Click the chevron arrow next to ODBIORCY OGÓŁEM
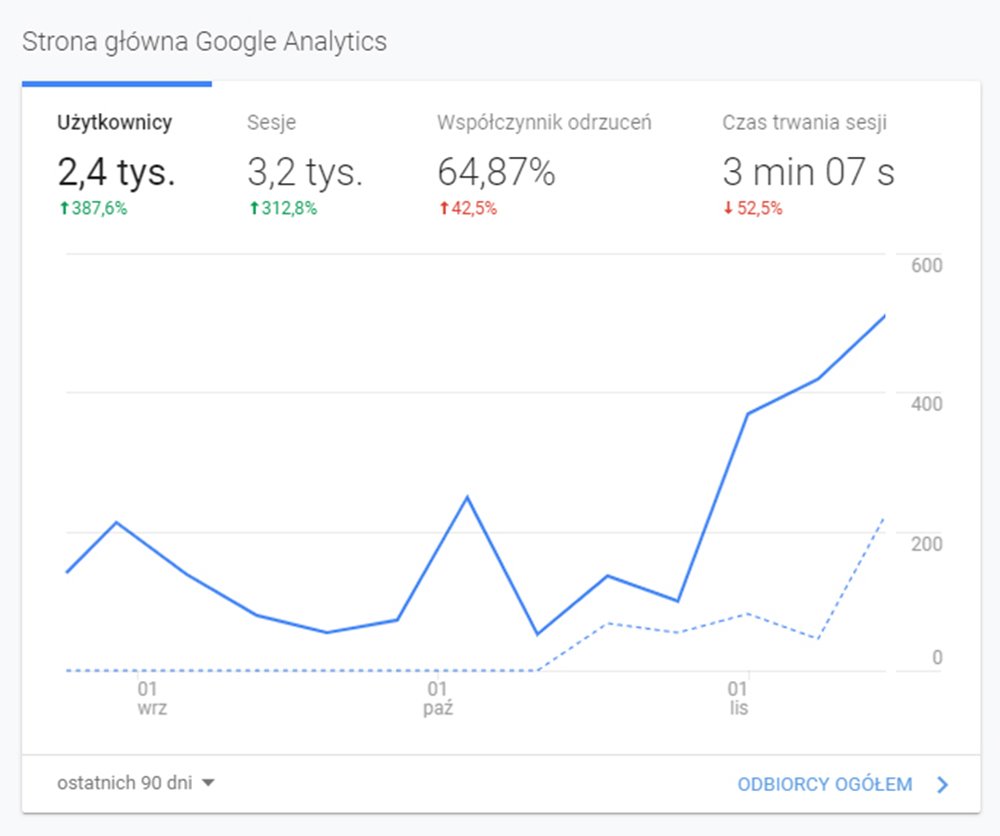Viewport: 1000px width, 836px height. click(x=941, y=785)
